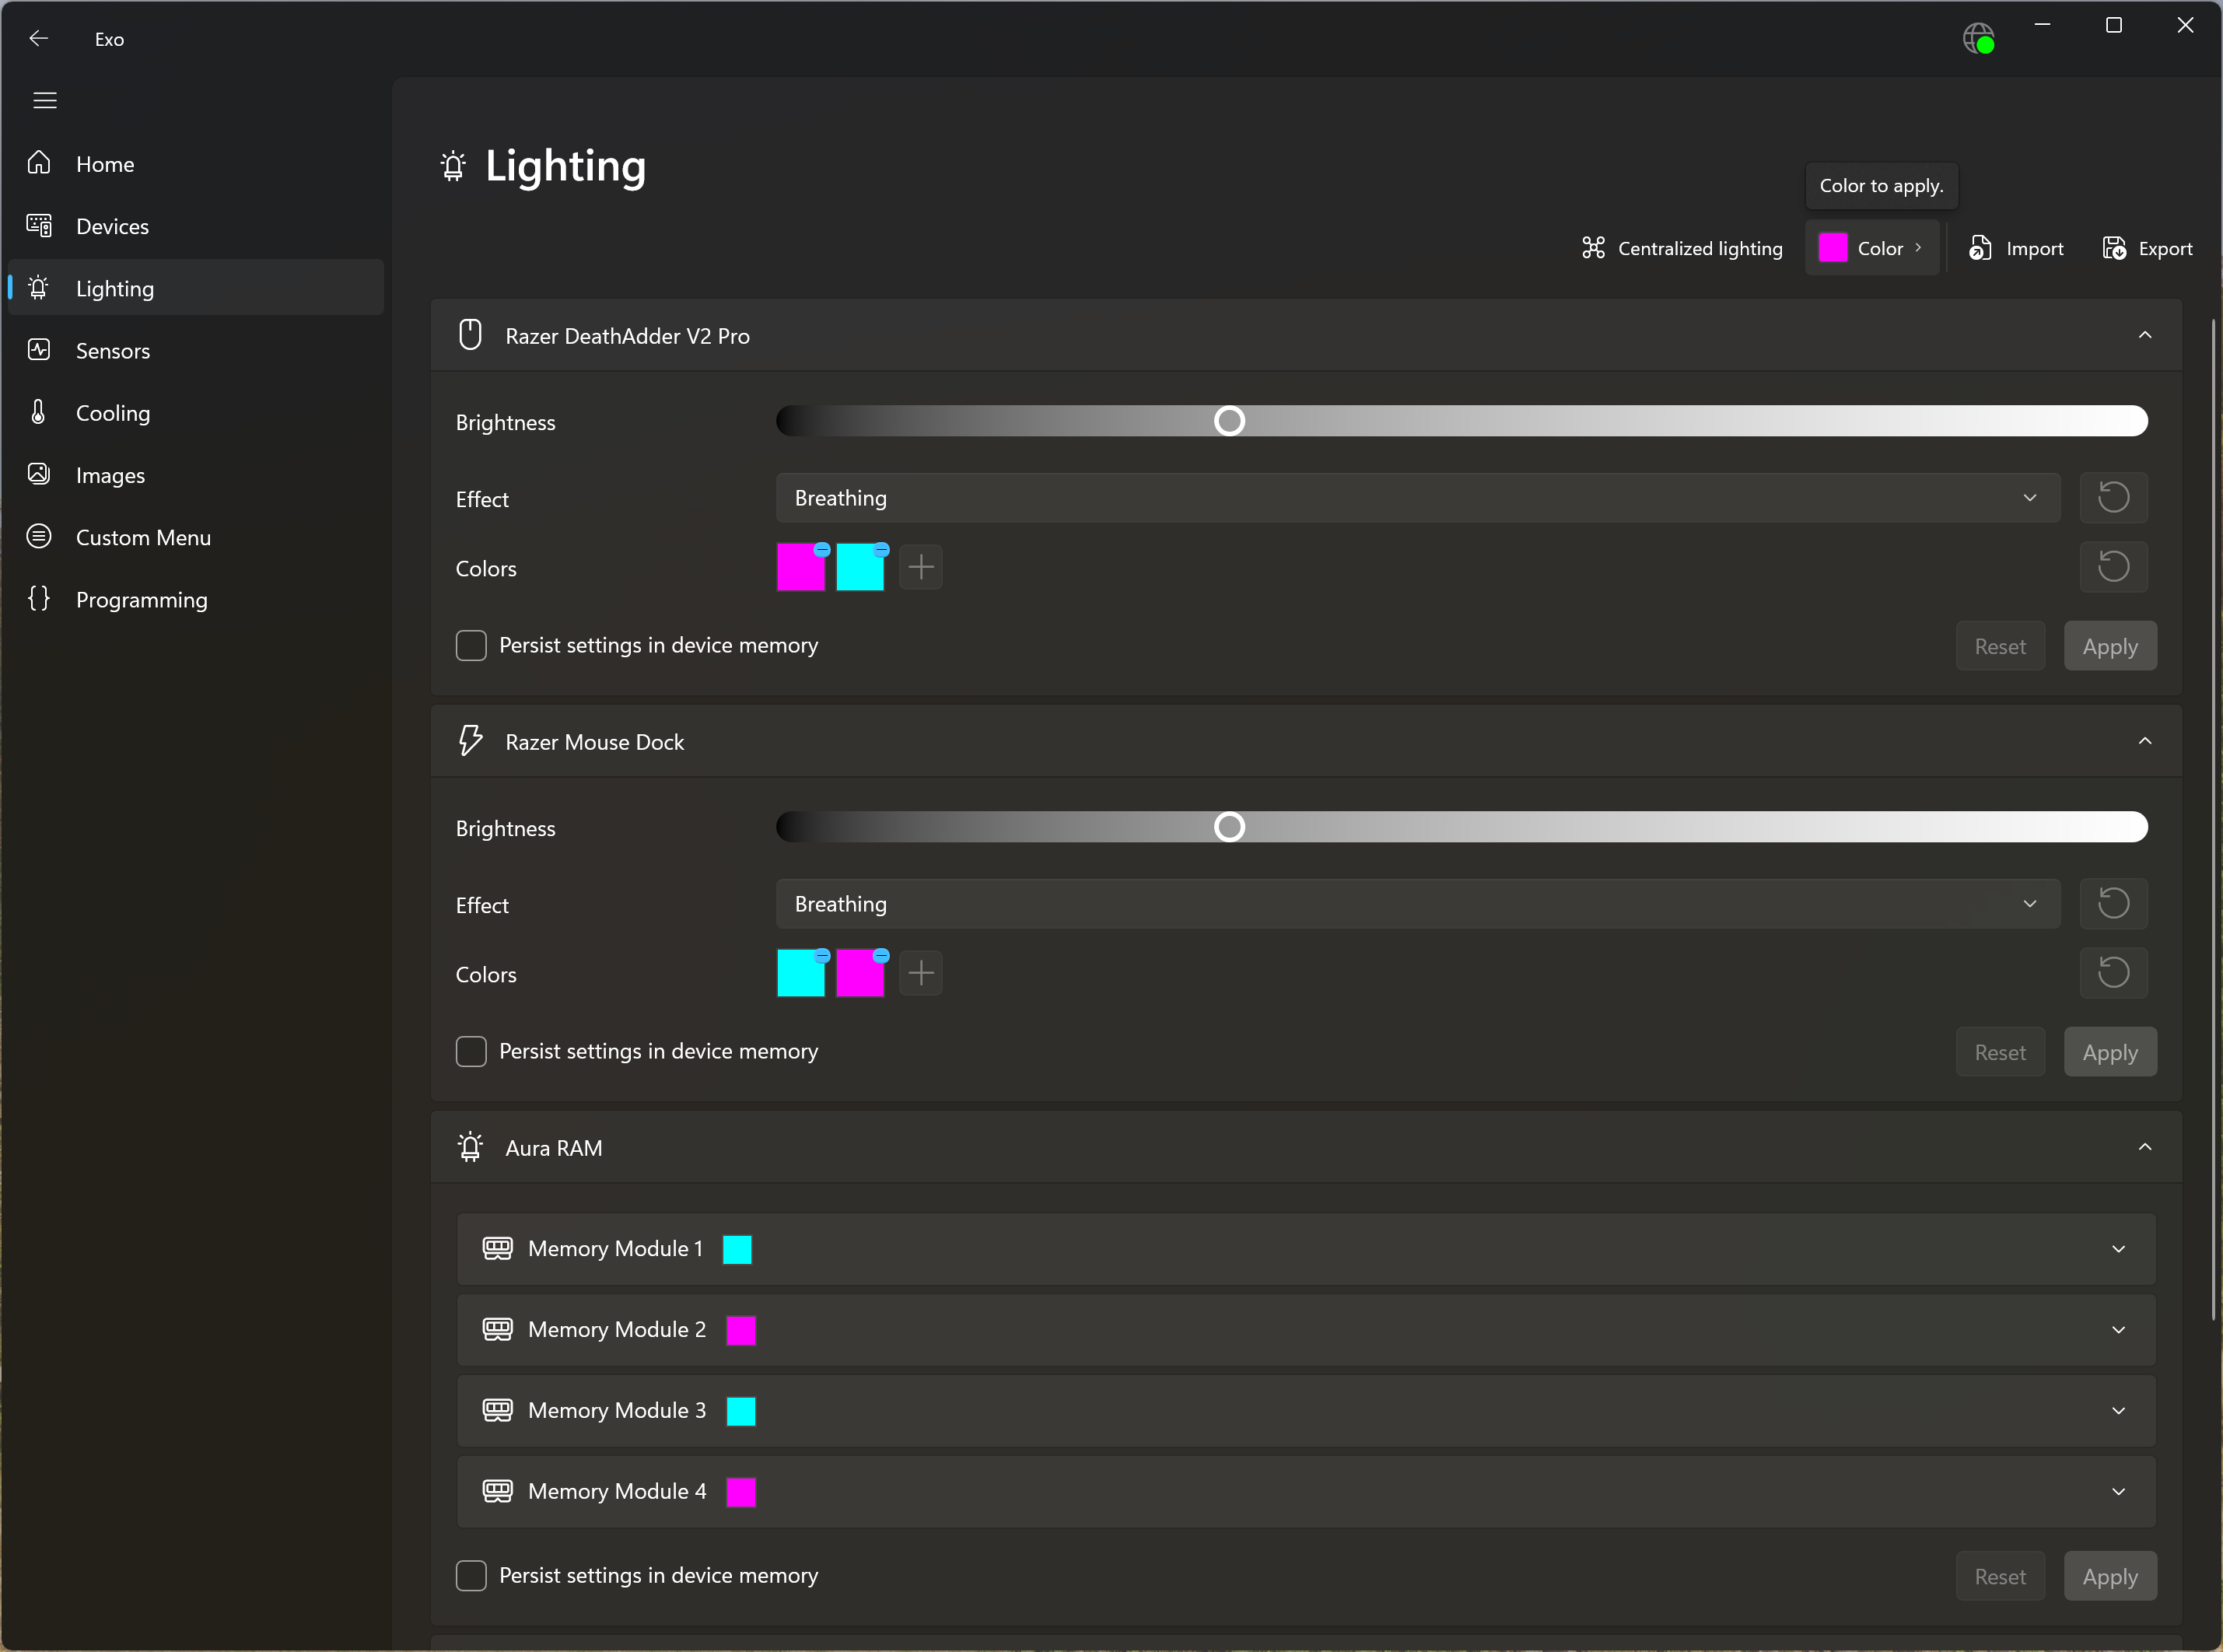Open the Razer Mouse Dock Effect dropdown
The height and width of the screenshot is (1652, 2223).
coord(1417,904)
